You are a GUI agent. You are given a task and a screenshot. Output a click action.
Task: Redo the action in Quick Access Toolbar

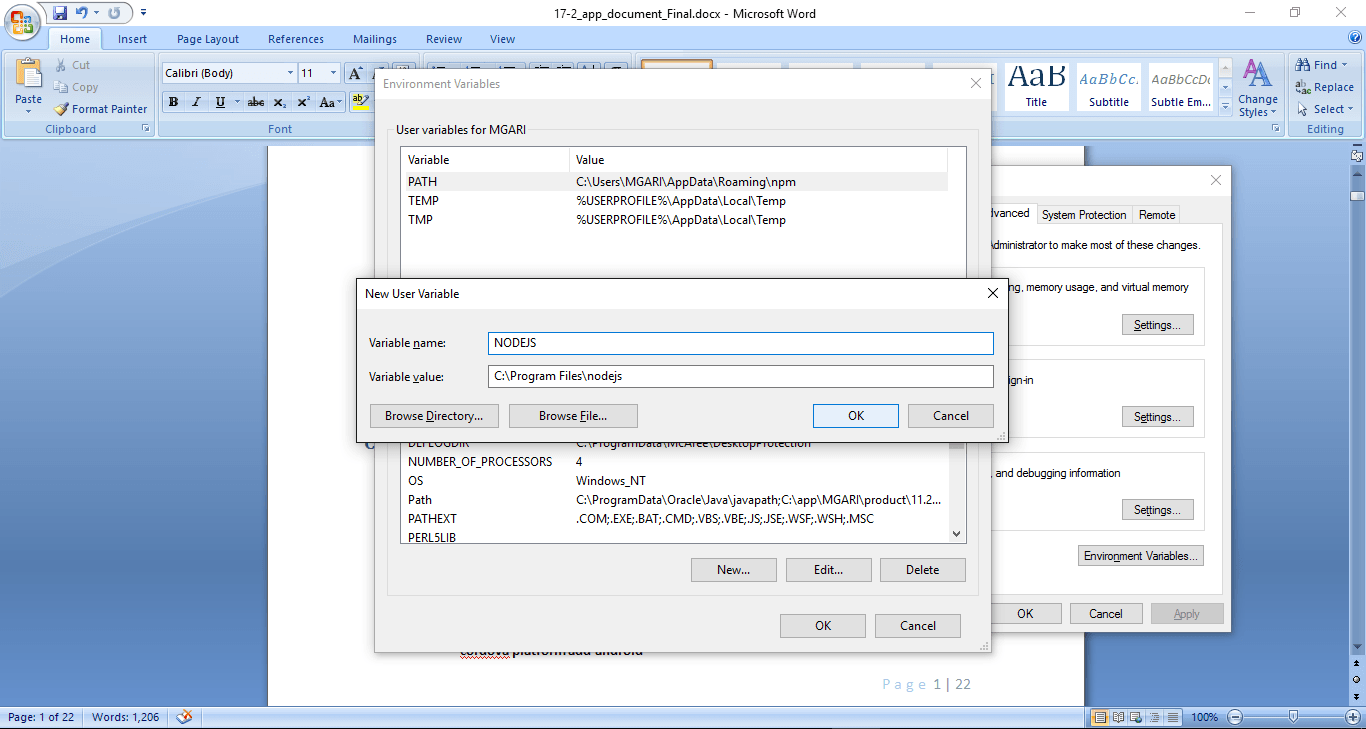pos(114,13)
